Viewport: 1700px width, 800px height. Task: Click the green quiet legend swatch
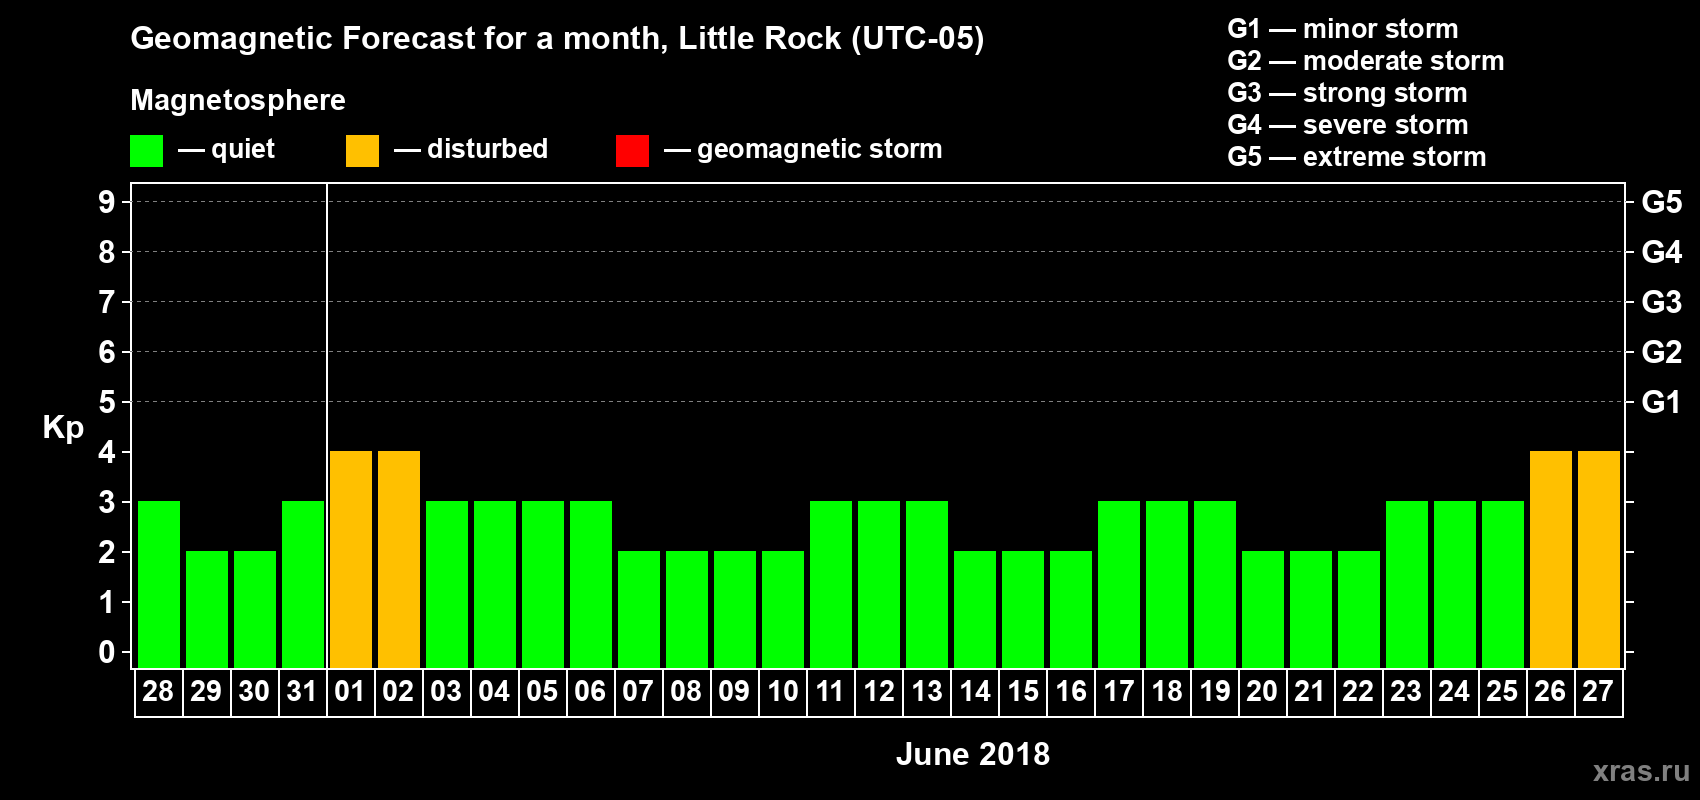click(146, 151)
